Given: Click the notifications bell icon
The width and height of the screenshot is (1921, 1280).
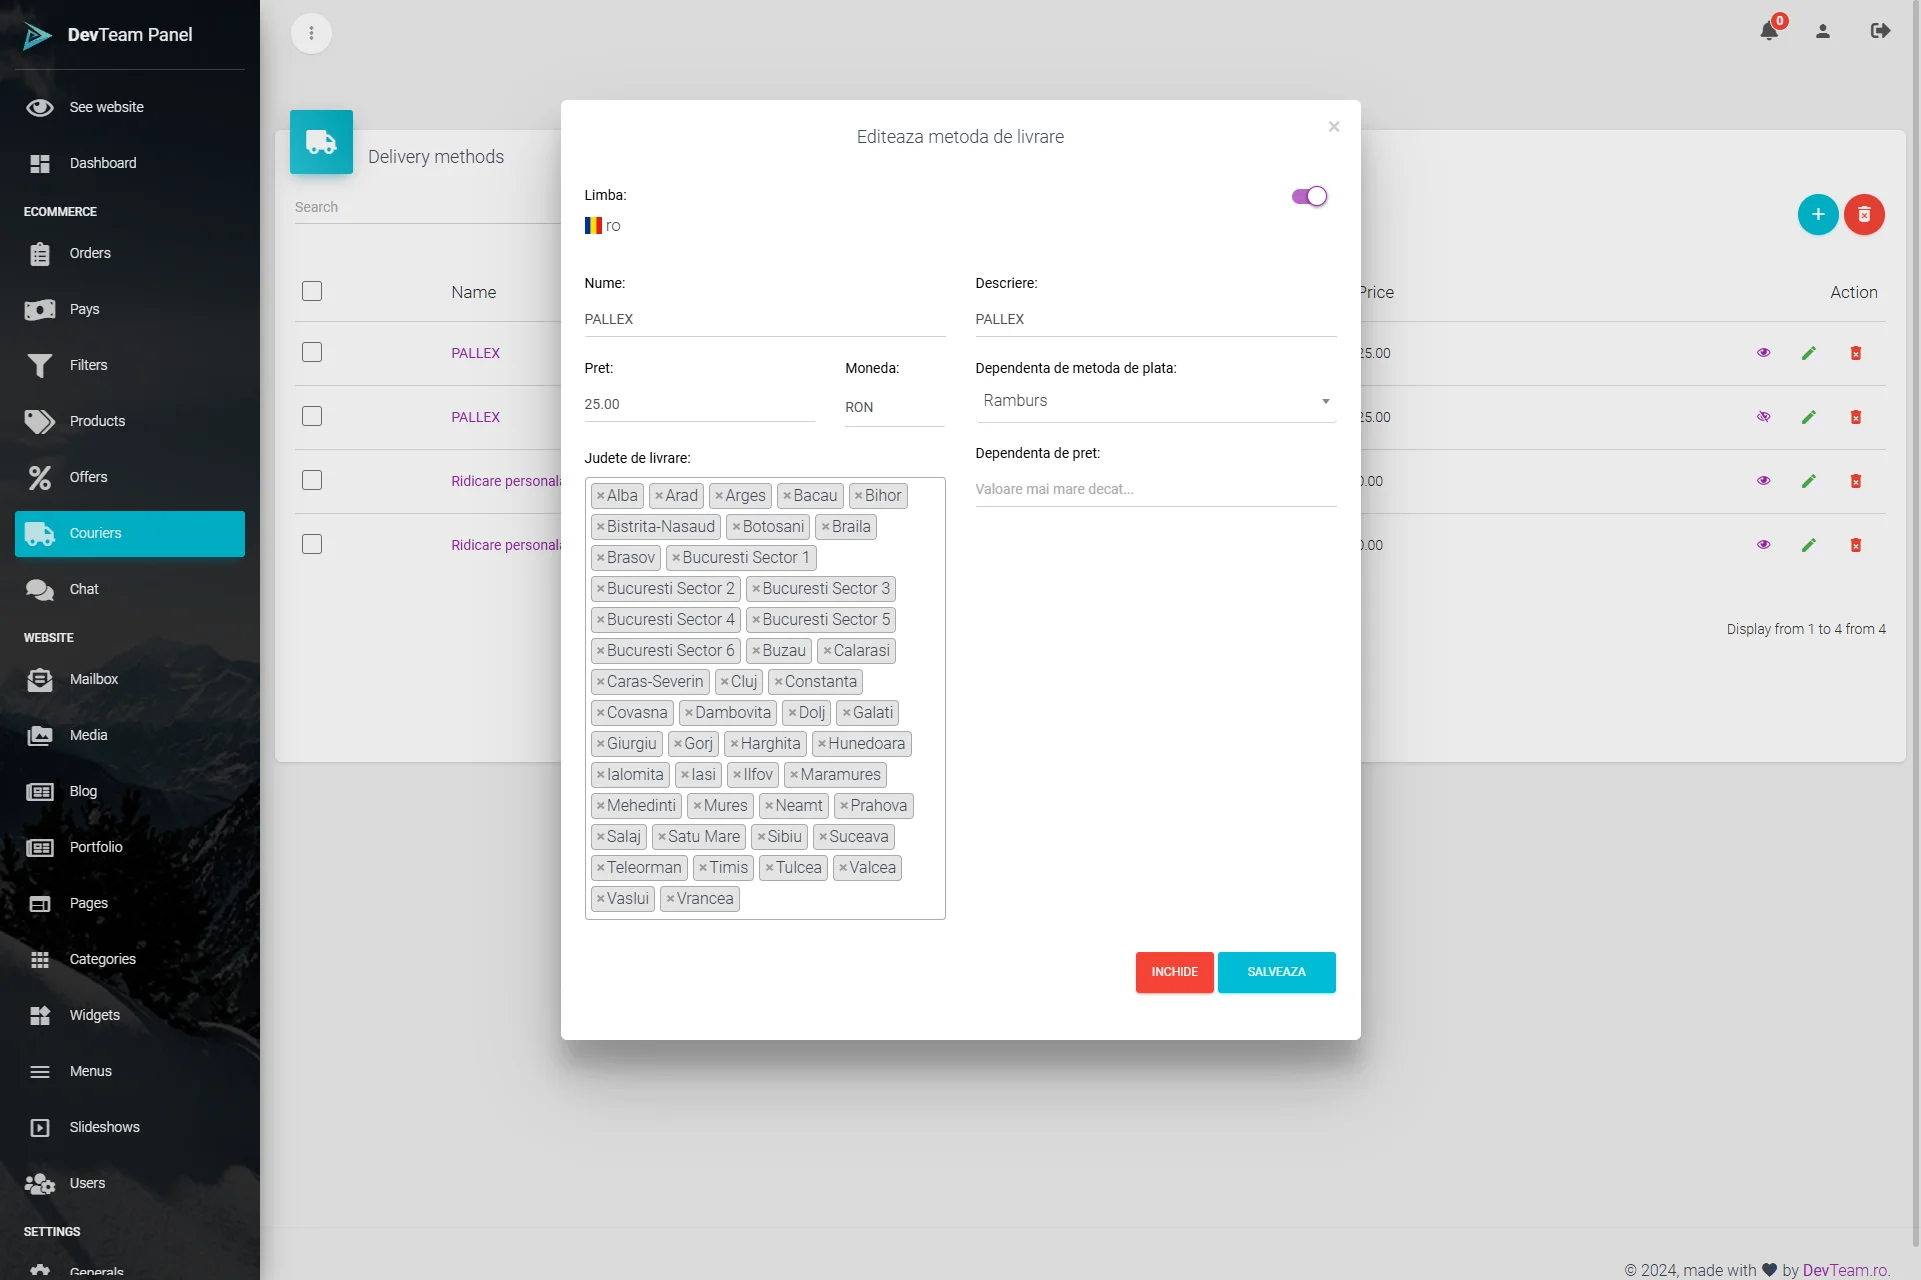Looking at the screenshot, I should [x=1768, y=31].
